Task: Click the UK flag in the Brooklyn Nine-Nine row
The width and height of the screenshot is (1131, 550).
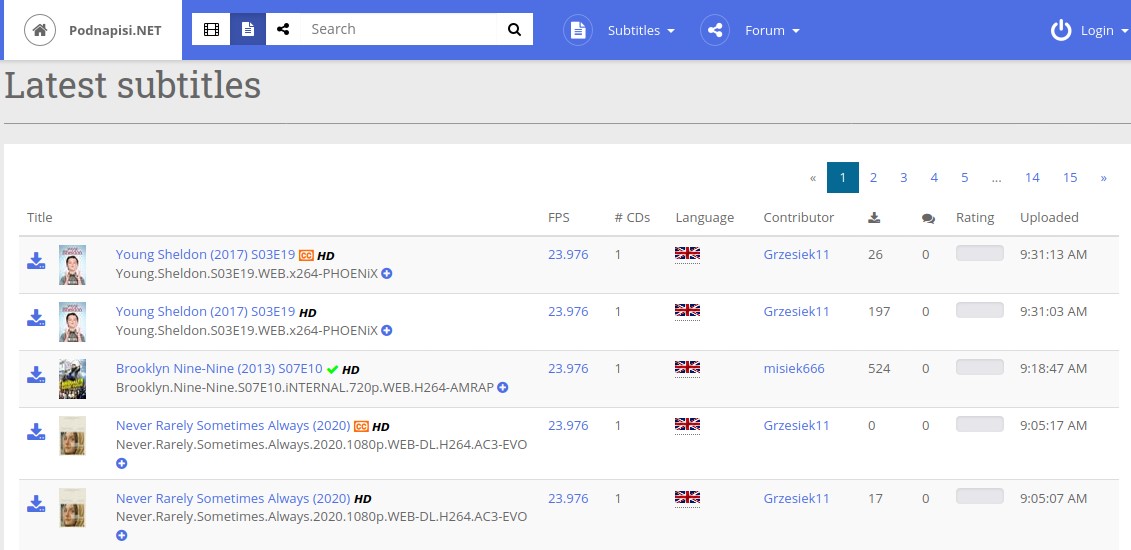Action: tap(687, 368)
